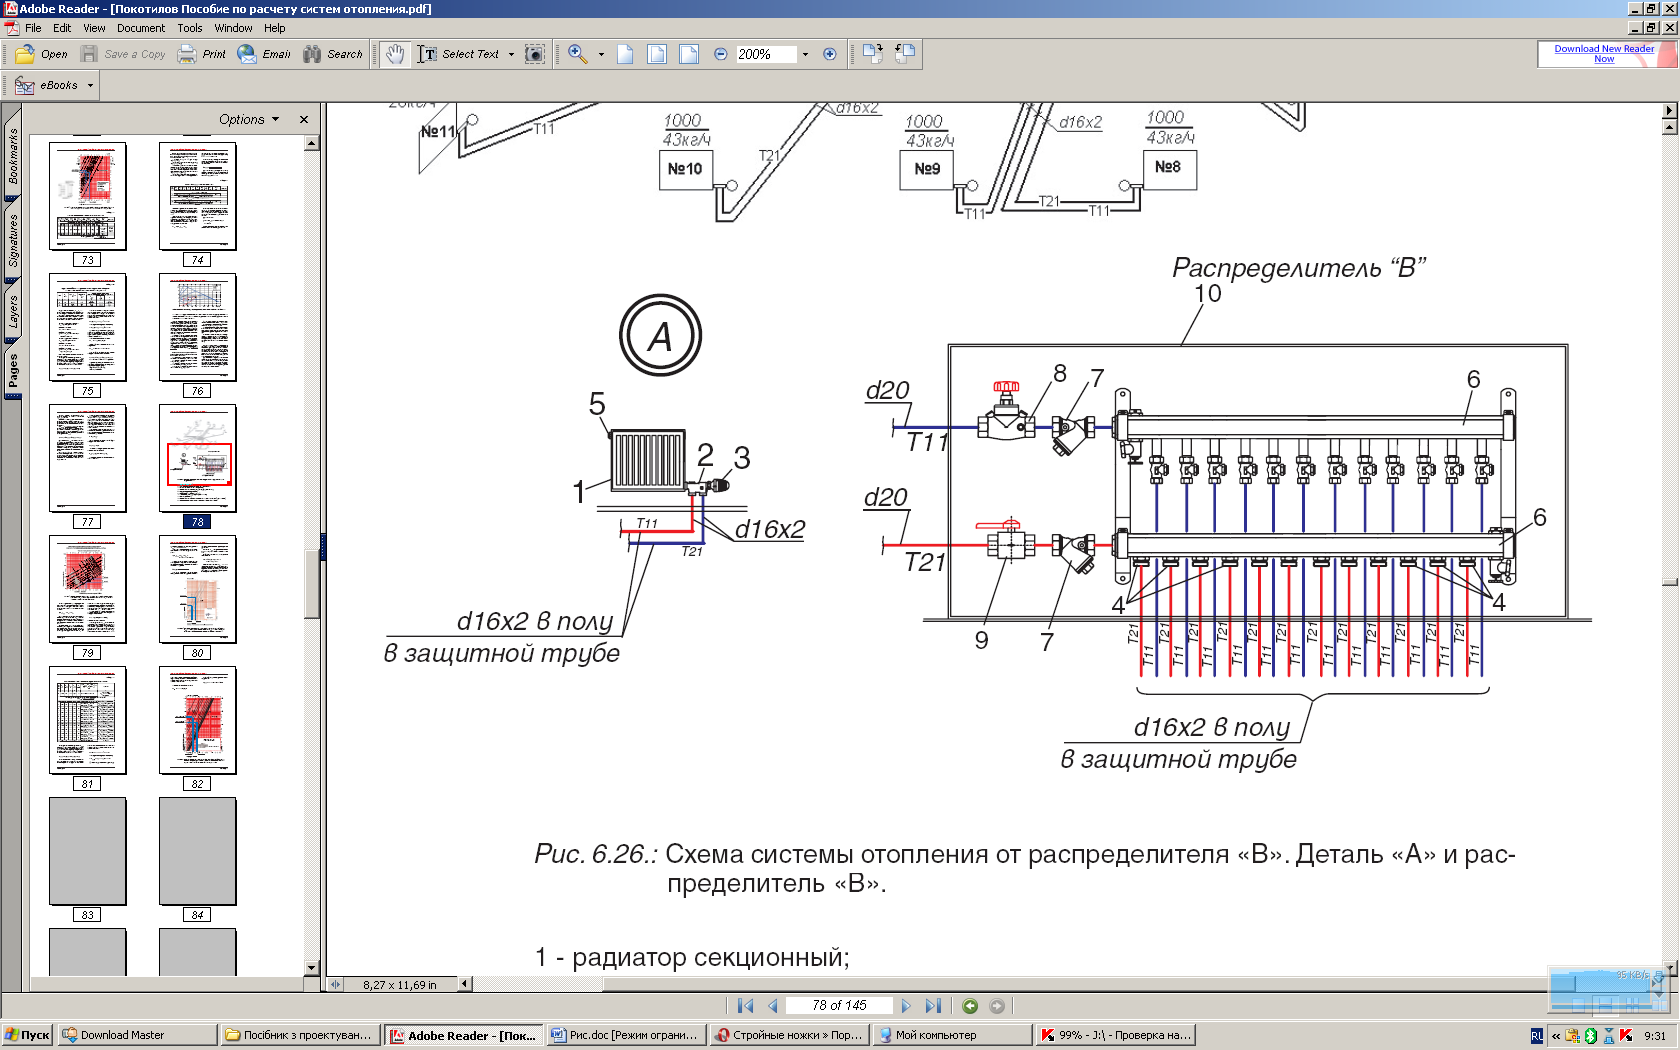Image resolution: width=1680 pixels, height=1050 pixels.
Task: Select the Zoom In magnifier tool
Action: pyautogui.click(x=578, y=54)
